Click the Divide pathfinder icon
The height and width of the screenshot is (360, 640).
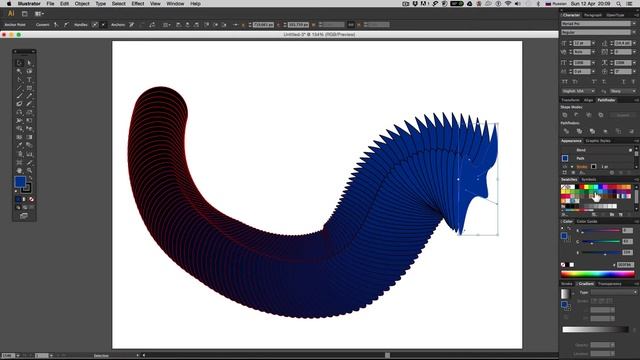pyautogui.click(x=566, y=131)
